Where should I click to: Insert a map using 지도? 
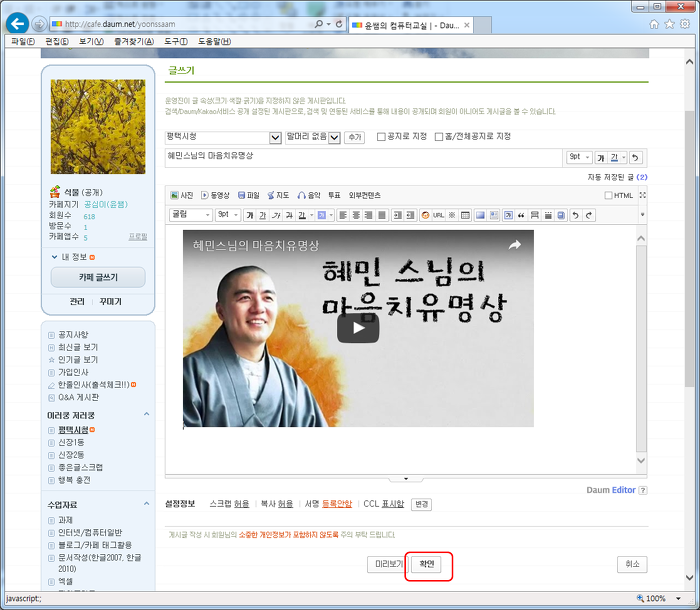coord(278,195)
